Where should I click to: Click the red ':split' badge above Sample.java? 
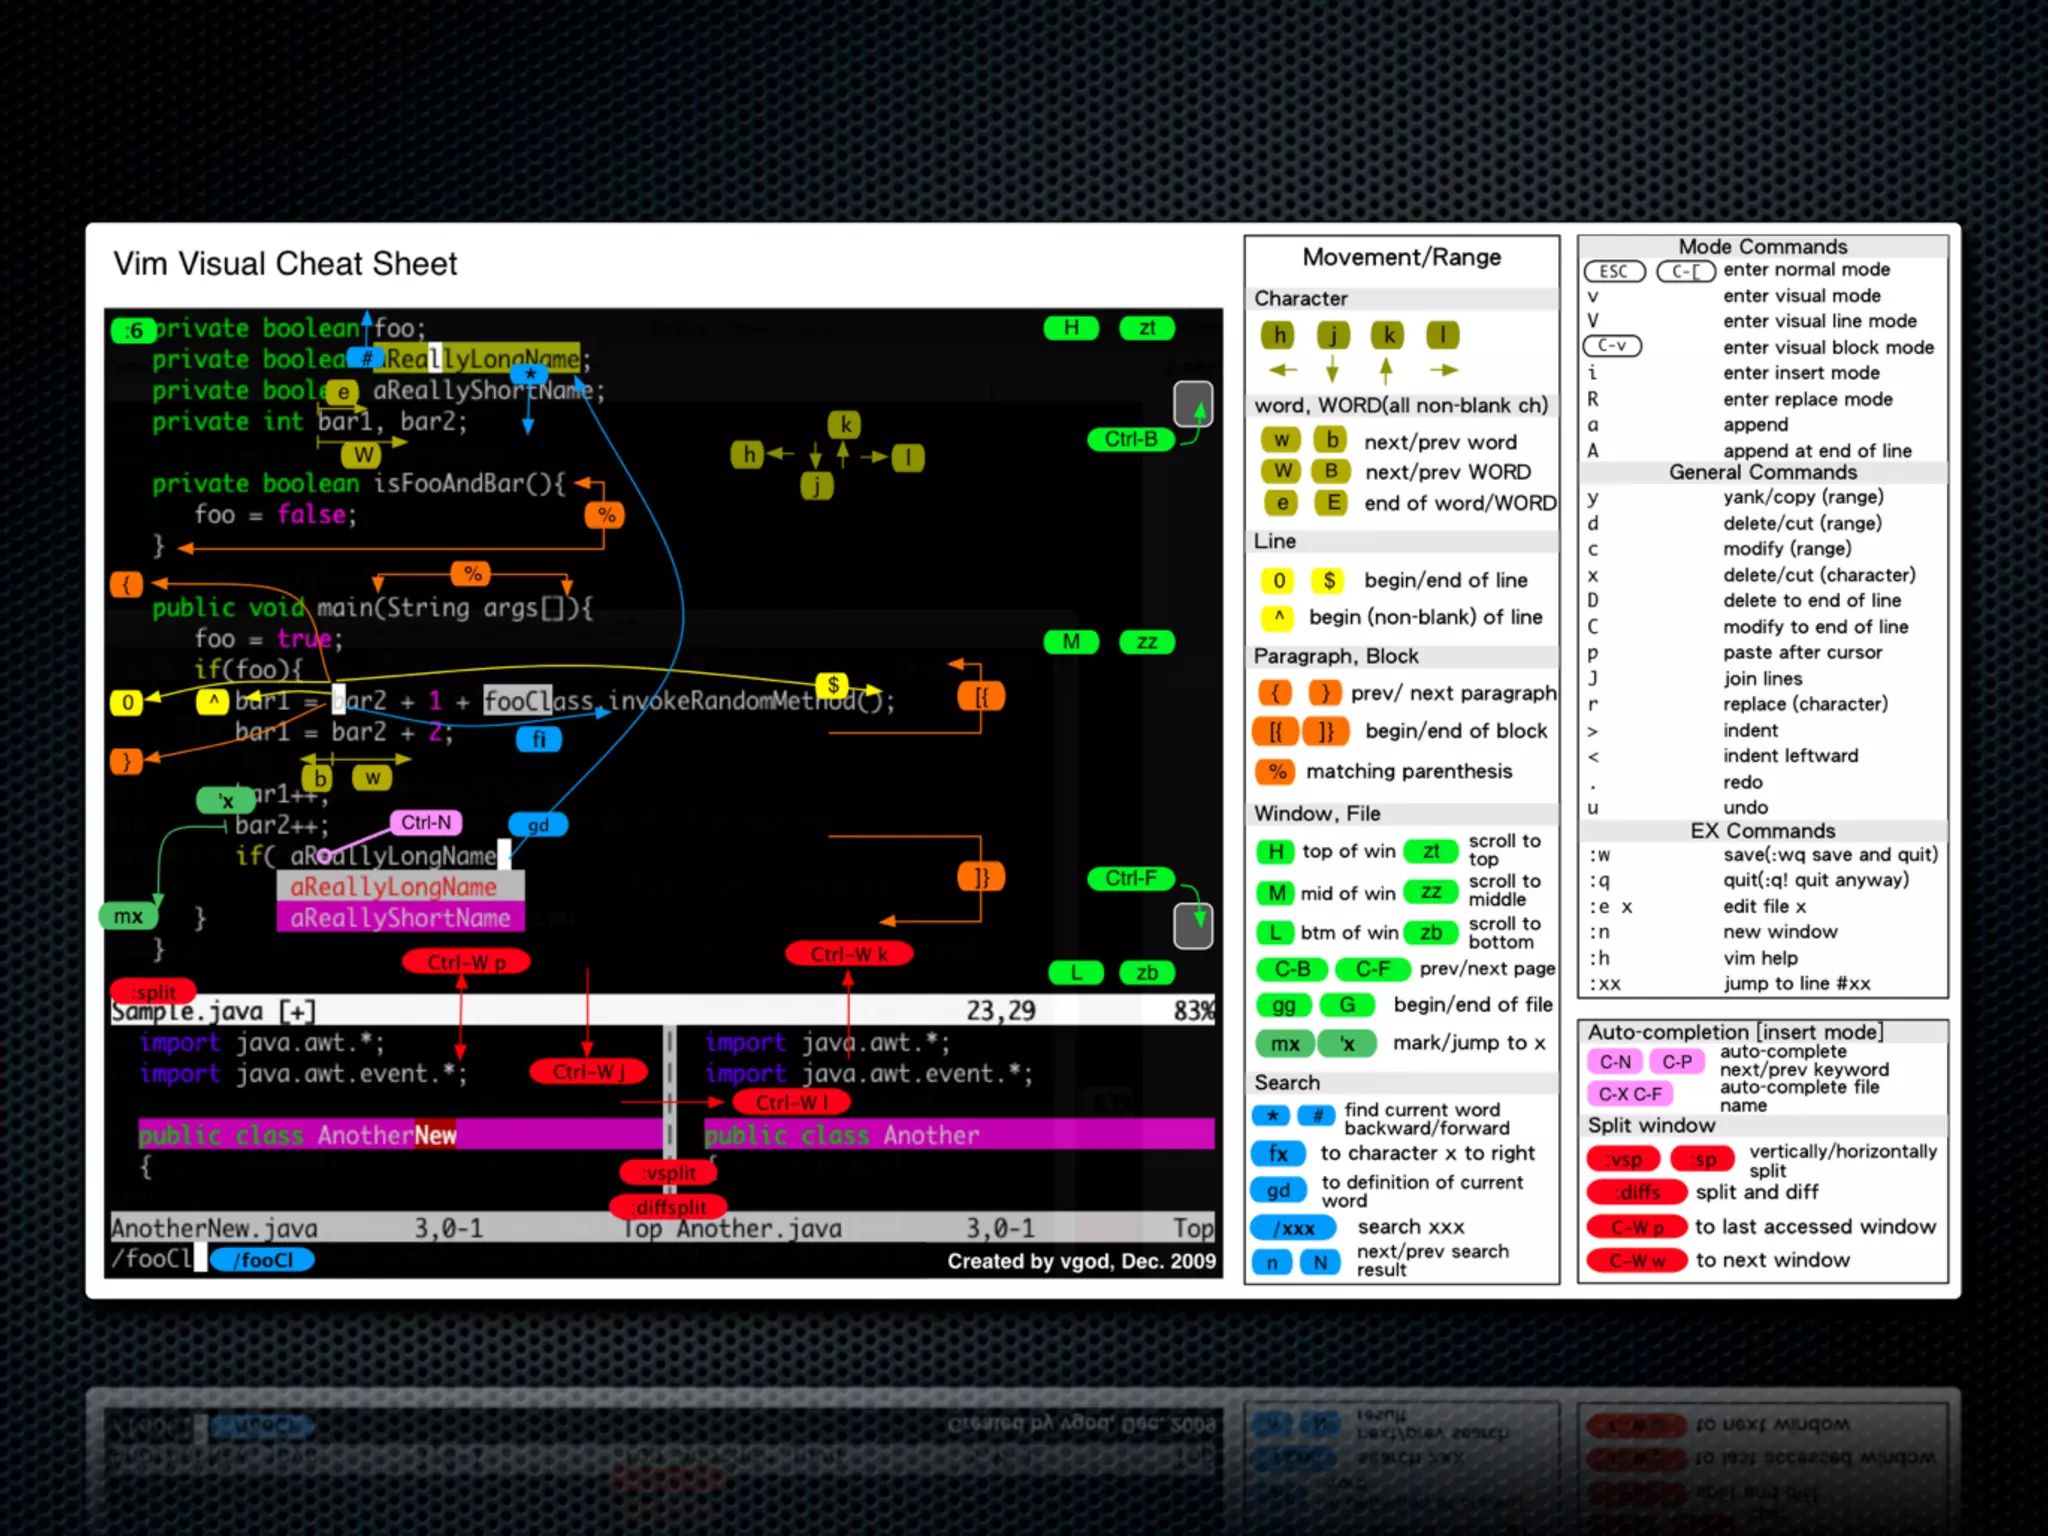point(154,992)
